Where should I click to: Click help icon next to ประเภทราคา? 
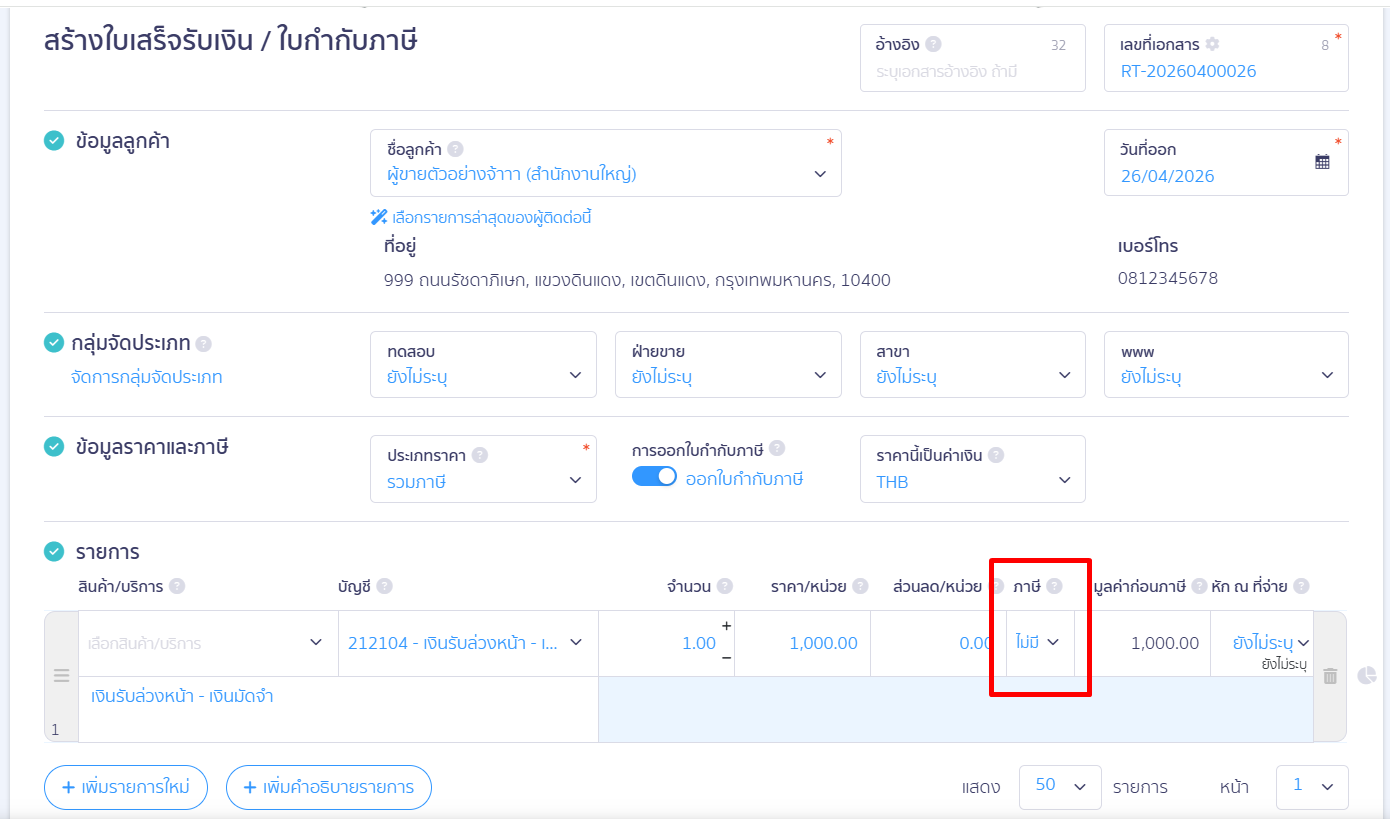click(480, 455)
